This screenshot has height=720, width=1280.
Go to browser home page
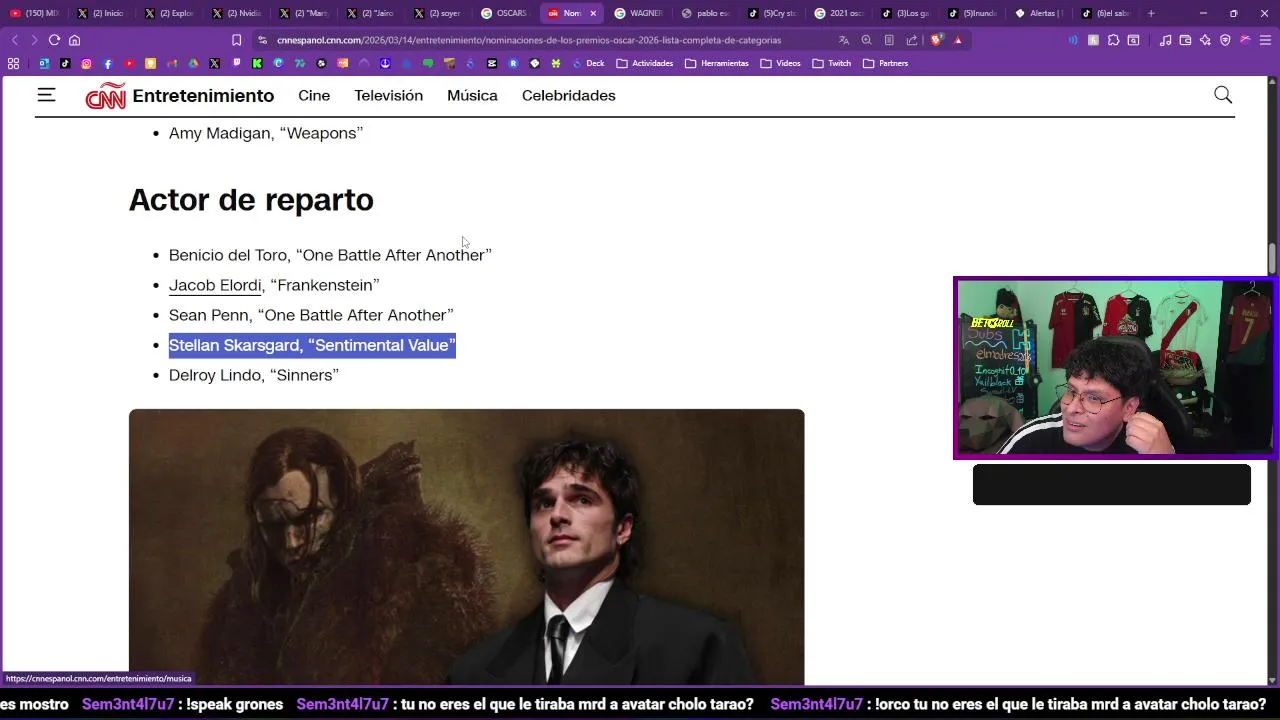pyautogui.click(x=74, y=40)
